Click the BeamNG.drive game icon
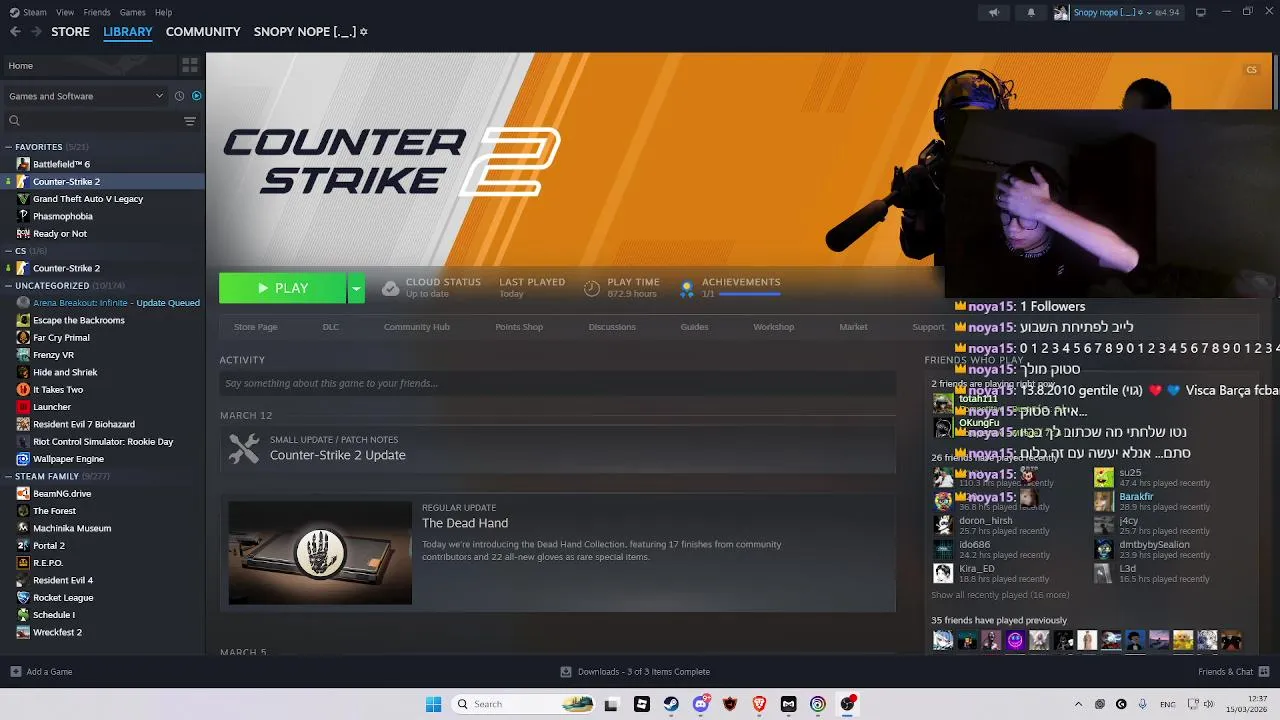The width and height of the screenshot is (1280, 720). 23,494
